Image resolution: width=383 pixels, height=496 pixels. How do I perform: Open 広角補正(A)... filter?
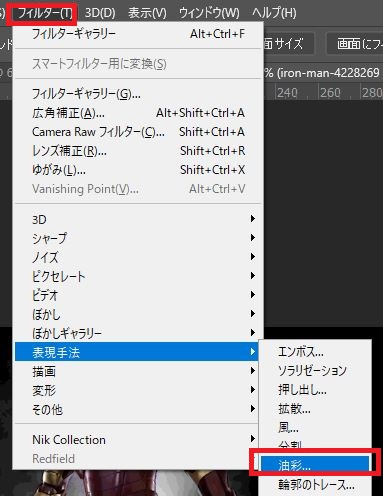coord(138,113)
